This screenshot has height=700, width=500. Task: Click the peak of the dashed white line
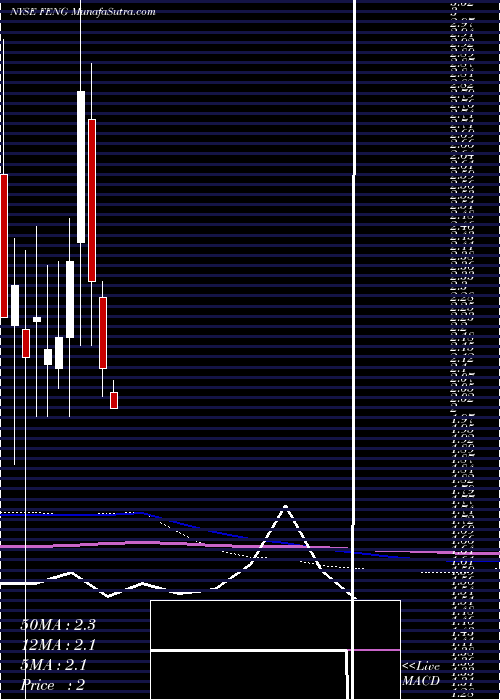(x=285, y=507)
